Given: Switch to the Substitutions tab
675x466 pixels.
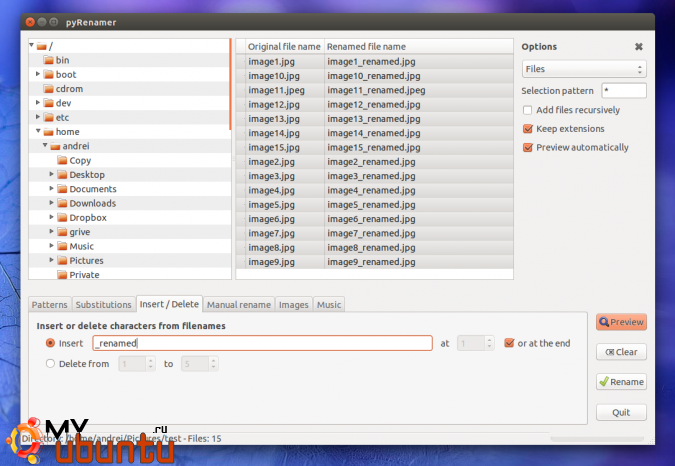Looking at the screenshot, I should [x=104, y=304].
